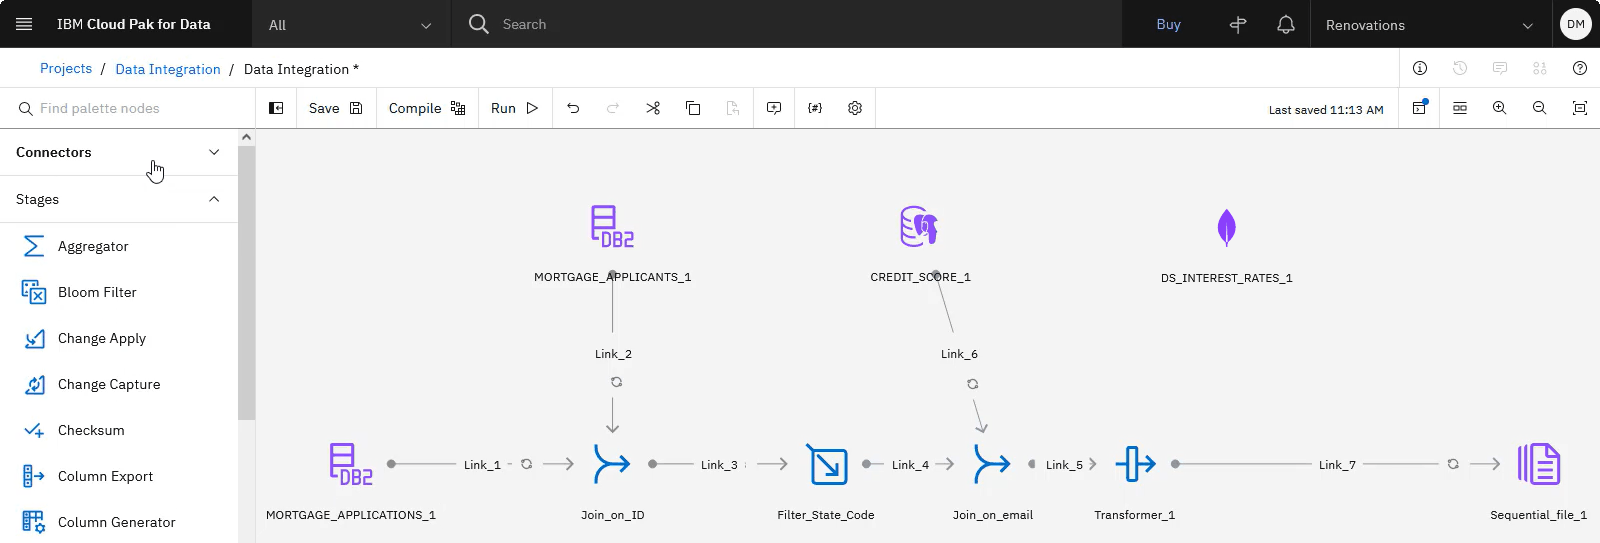
Task: Go to Projects breadcrumb
Action: click(x=66, y=68)
